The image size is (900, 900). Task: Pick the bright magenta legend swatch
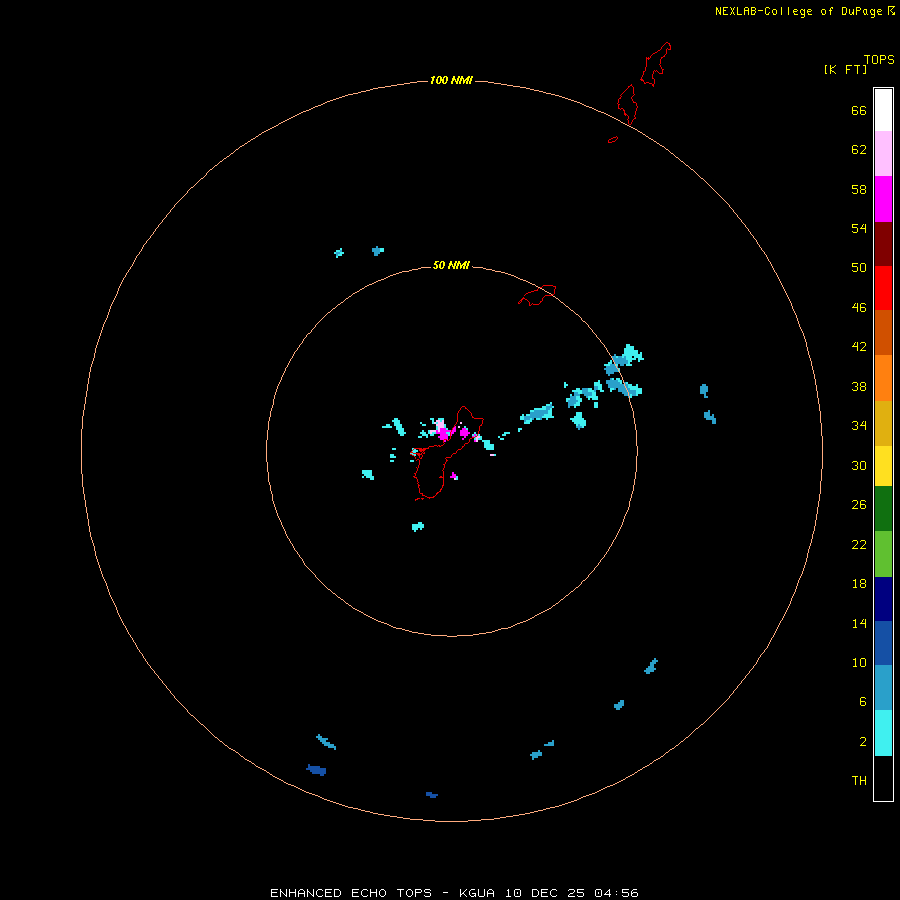point(883,199)
